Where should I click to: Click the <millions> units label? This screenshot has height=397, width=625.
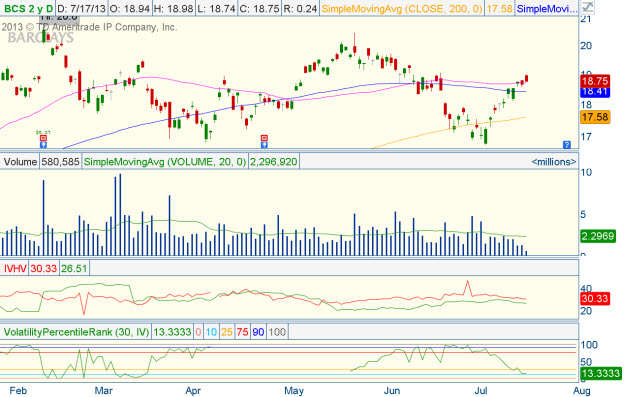[554, 162]
